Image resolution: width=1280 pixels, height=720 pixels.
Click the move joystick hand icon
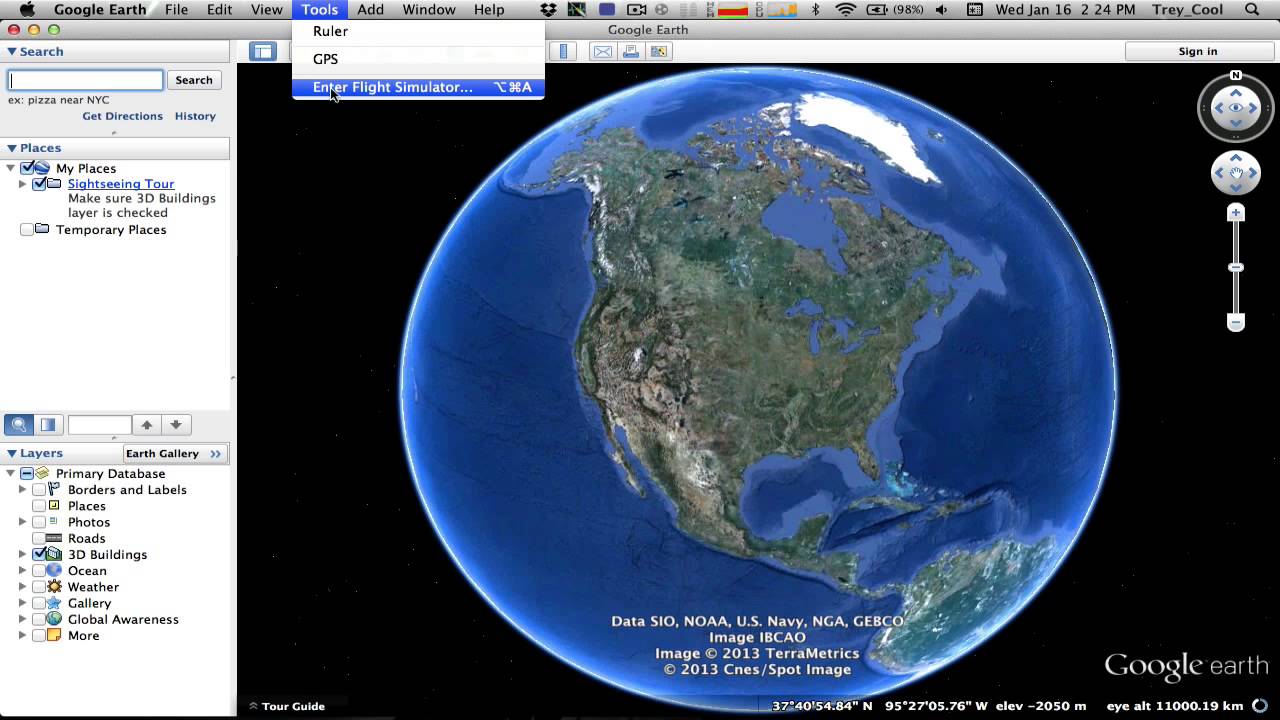1236,174
